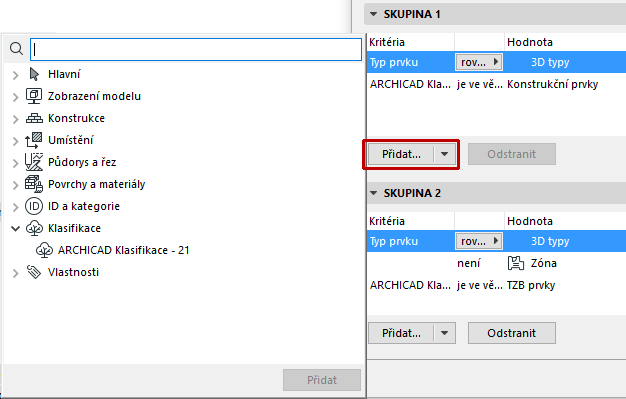Click the TZB prvky value

[x=531, y=285]
